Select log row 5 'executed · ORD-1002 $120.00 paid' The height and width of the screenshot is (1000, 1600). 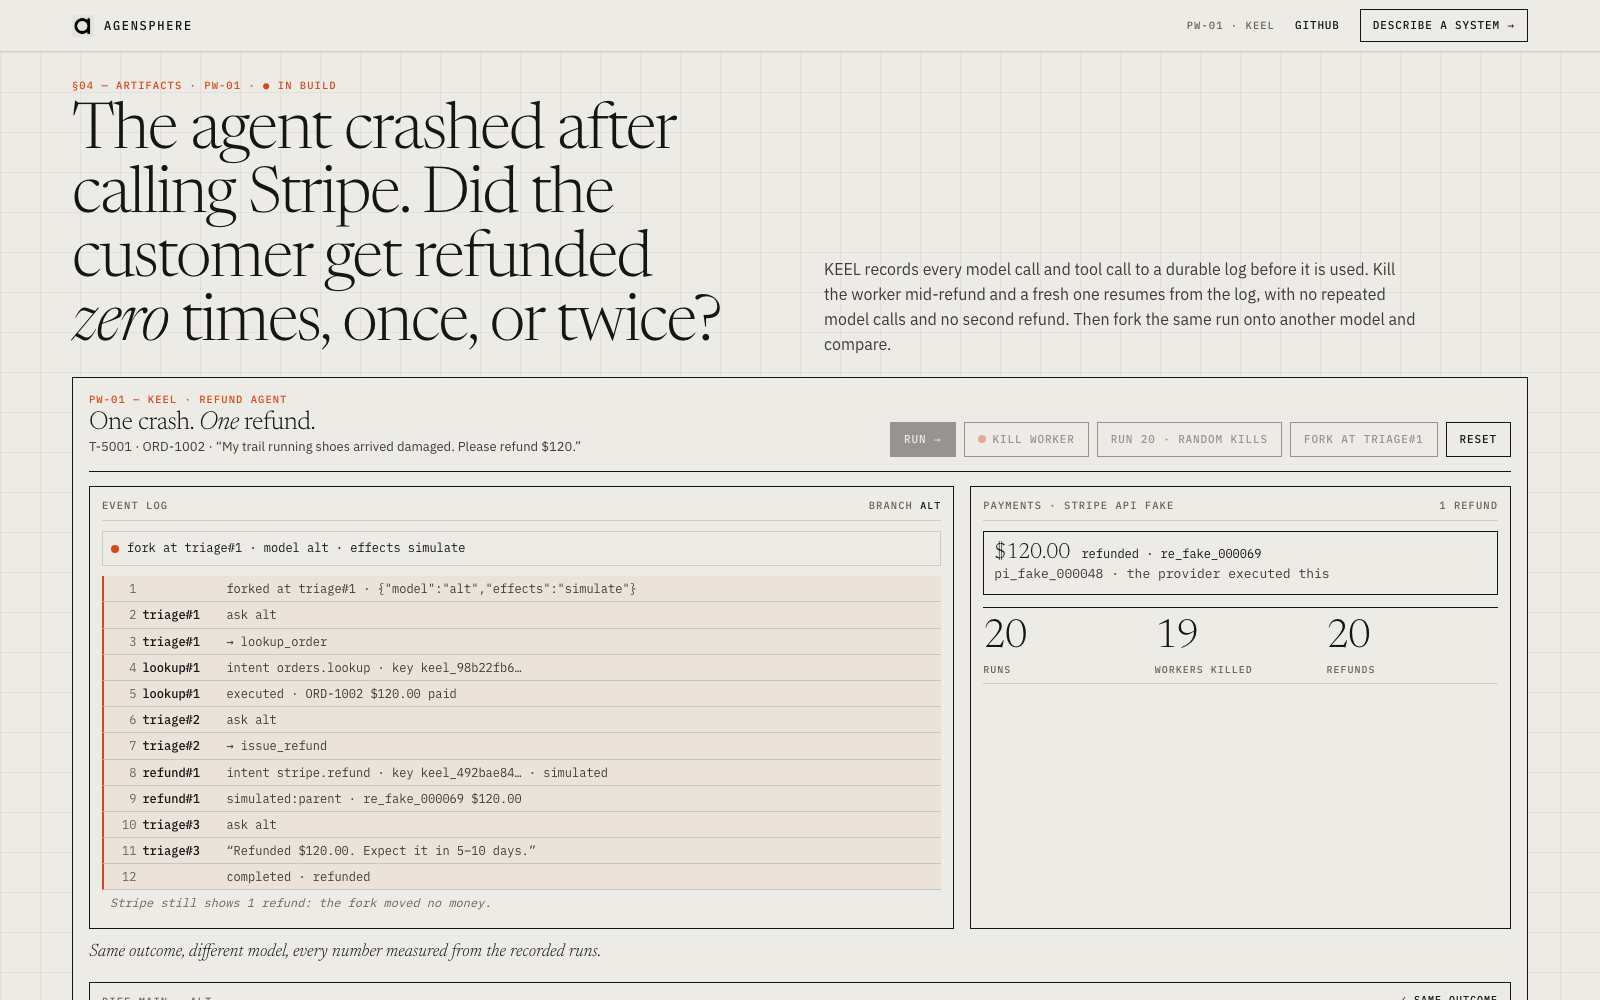tap(521, 694)
